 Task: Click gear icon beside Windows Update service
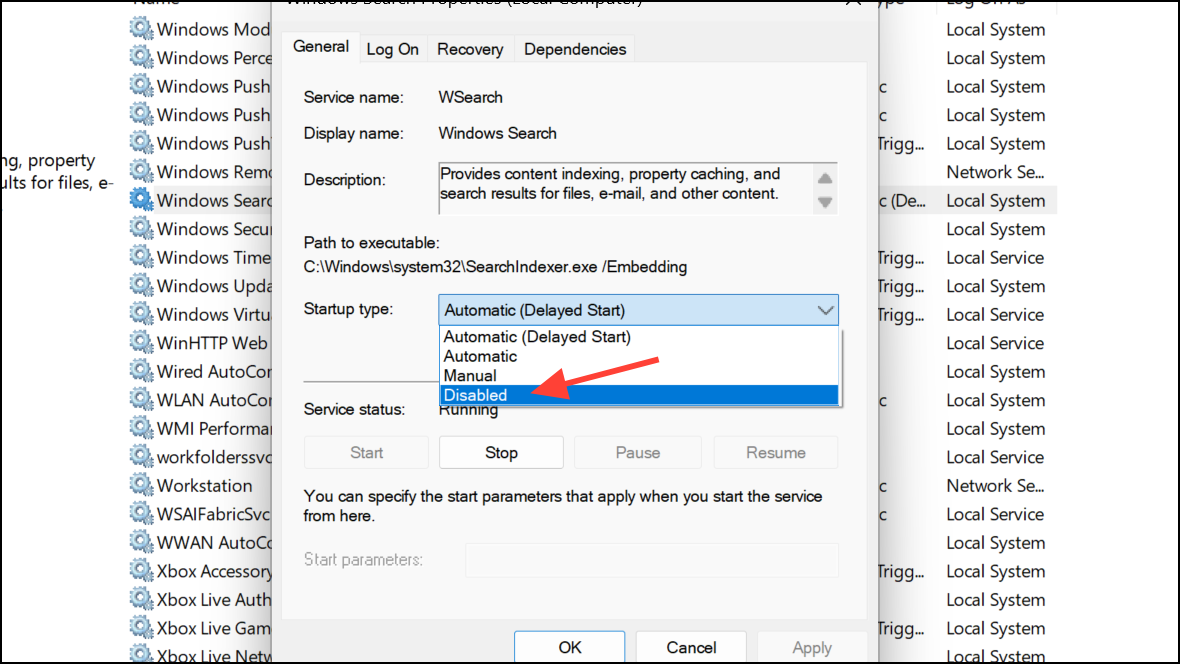pyautogui.click(x=141, y=285)
